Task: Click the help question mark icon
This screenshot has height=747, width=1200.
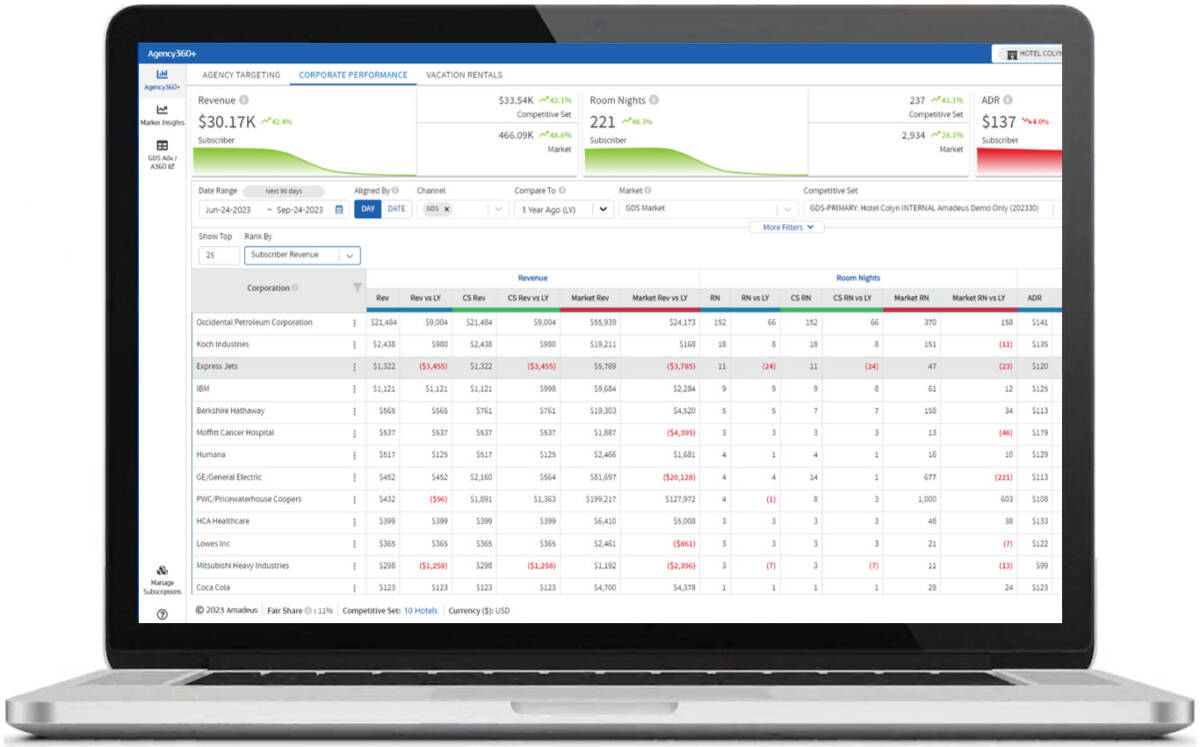Action: 161,615
